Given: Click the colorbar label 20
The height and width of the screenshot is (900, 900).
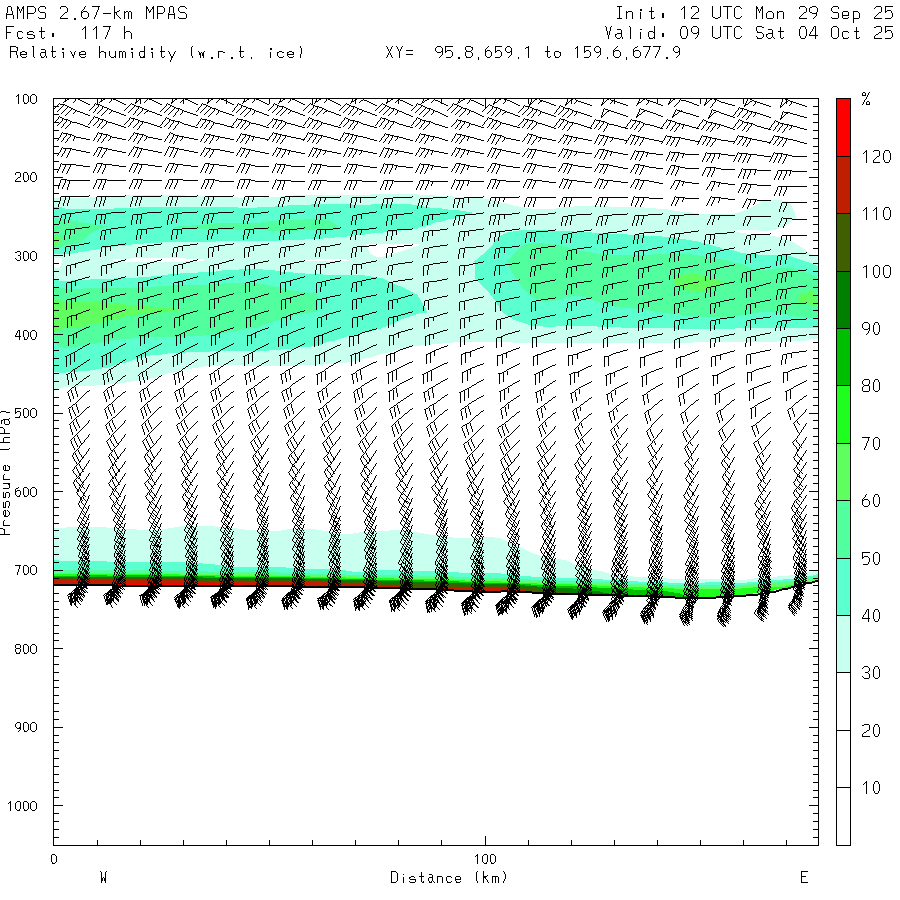Looking at the screenshot, I should pyautogui.click(x=871, y=731).
